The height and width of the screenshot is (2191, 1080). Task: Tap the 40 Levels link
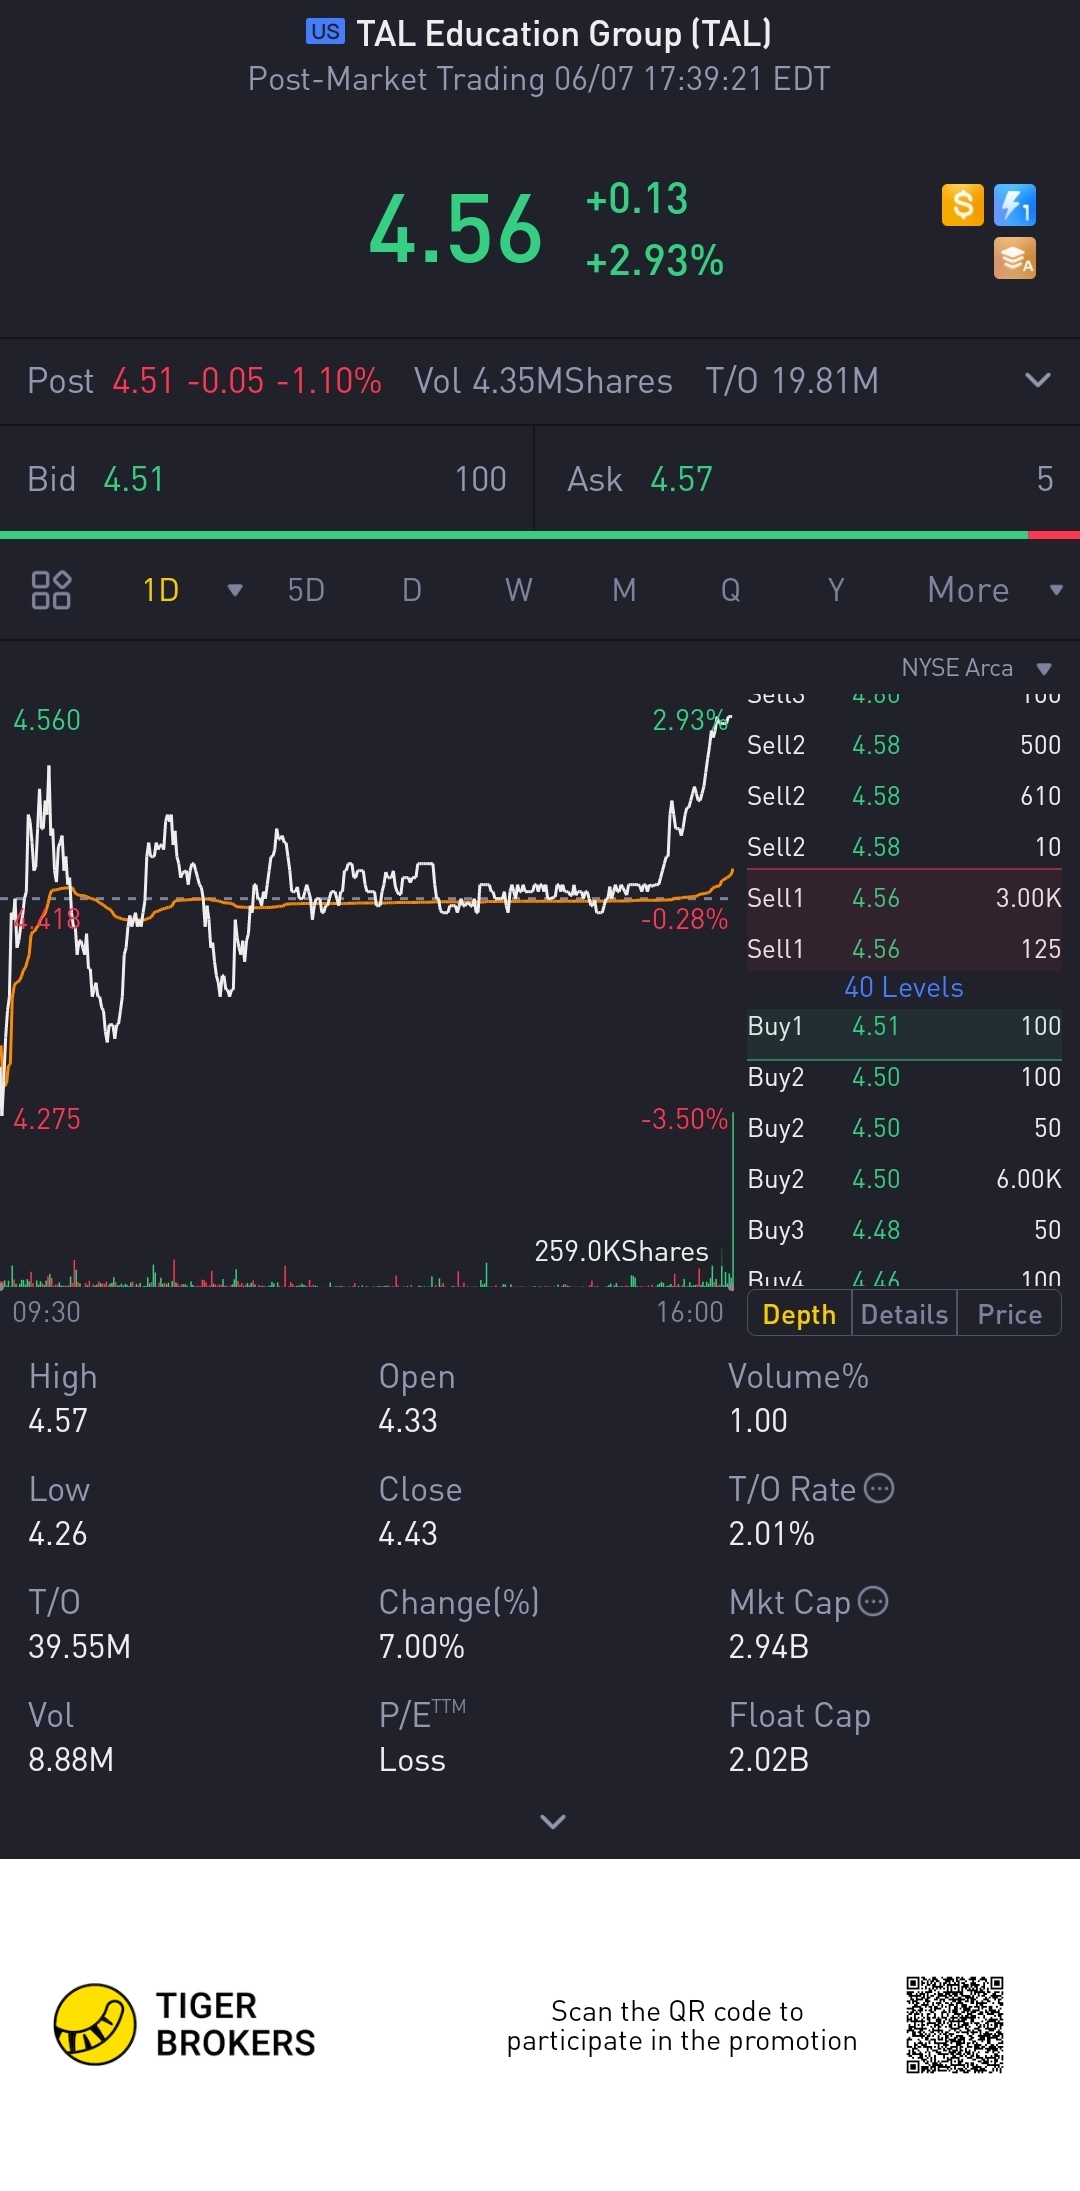[x=904, y=987]
